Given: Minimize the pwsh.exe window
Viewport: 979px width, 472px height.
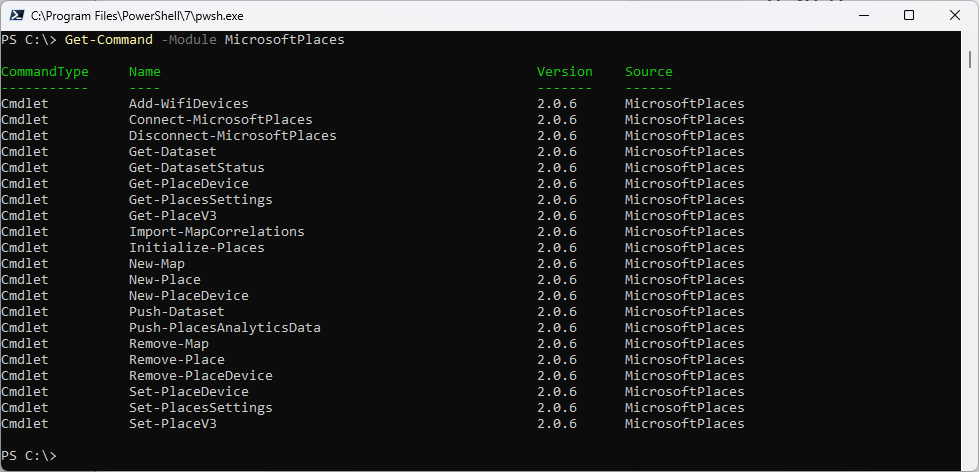Looking at the screenshot, I should [863, 16].
